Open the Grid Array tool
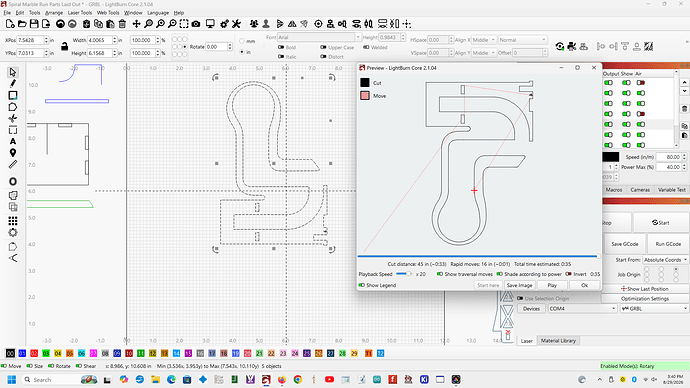Screen dimensions: 690x388 [x=13, y=220]
